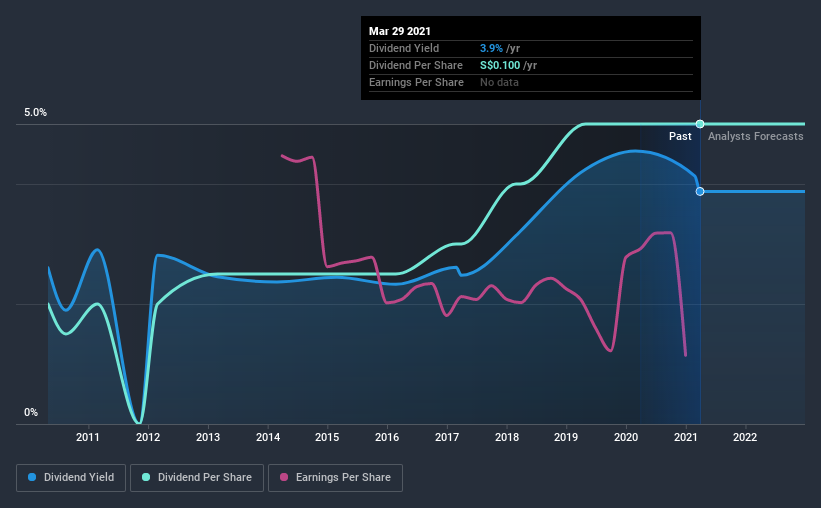The width and height of the screenshot is (821, 508).
Task: Click the S$0.100 dividend per share value
Action: pyautogui.click(x=500, y=65)
